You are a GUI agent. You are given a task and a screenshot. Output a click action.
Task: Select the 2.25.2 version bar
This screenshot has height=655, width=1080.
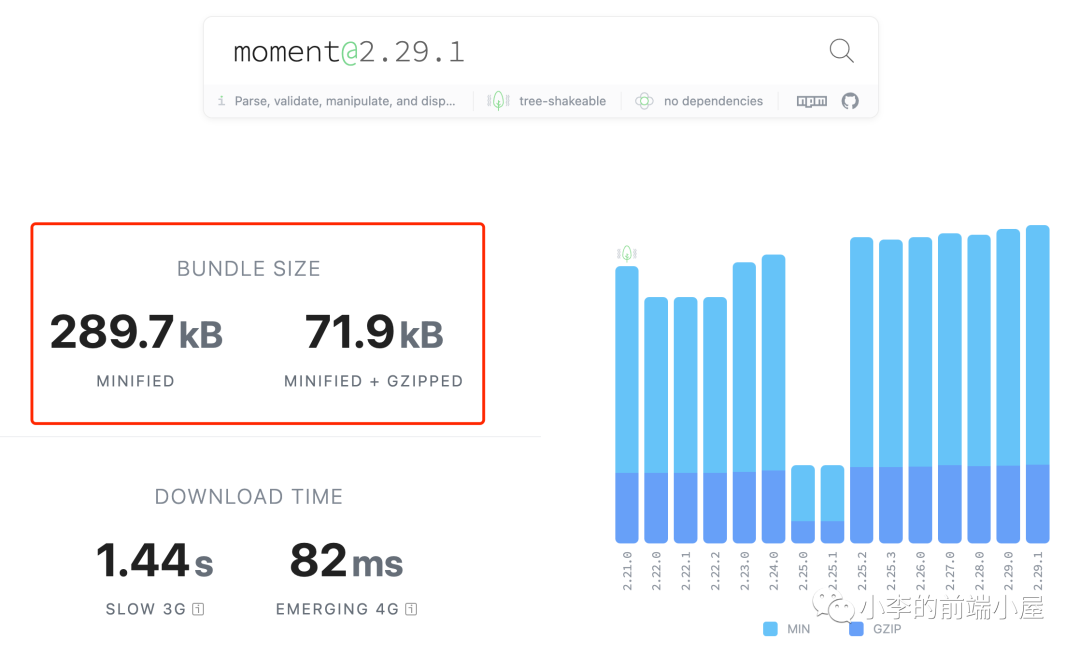(862, 390)
